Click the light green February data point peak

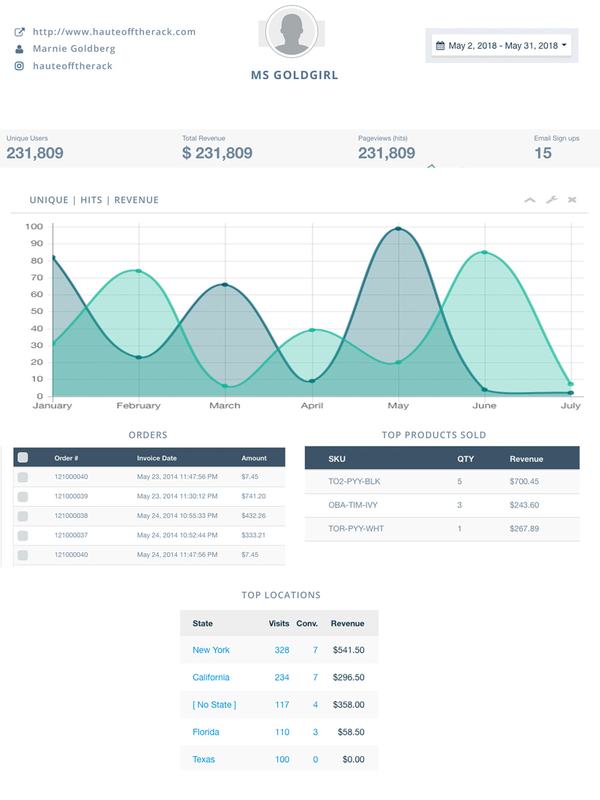139,271
